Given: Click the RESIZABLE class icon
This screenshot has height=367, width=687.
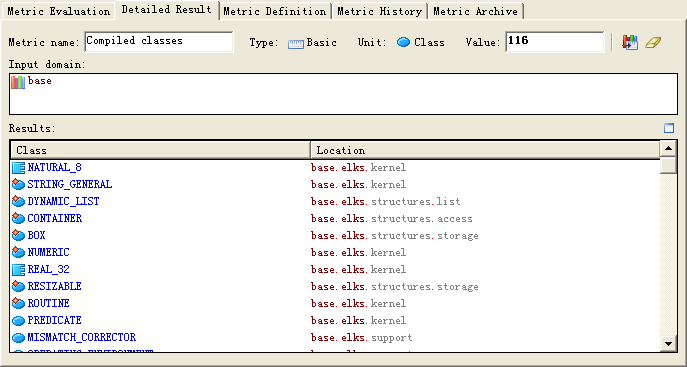Looking at the screenshot, I should coord(18,286).
